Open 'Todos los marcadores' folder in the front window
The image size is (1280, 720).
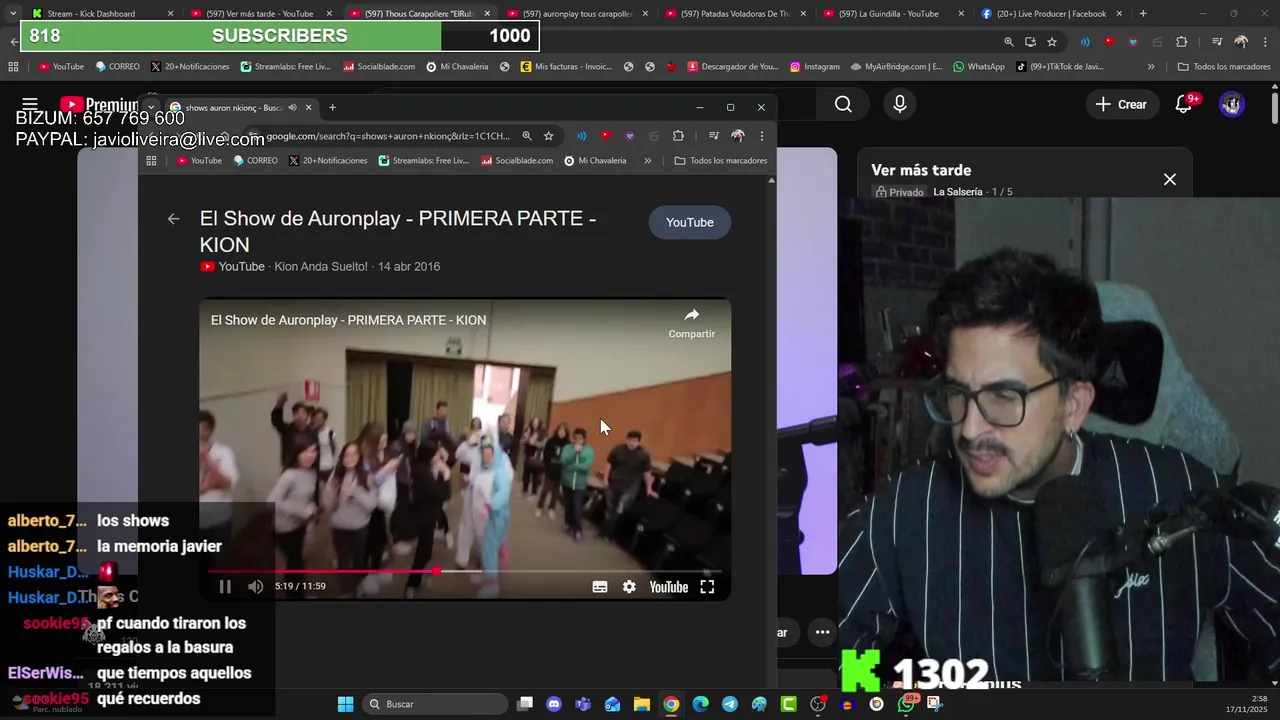[721, 160]
